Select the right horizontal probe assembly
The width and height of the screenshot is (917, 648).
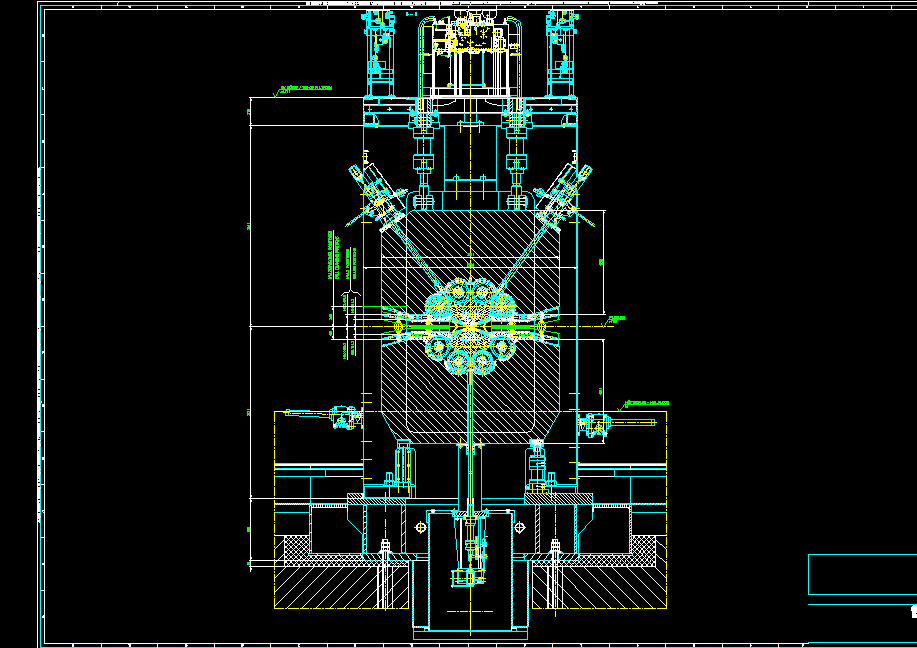618,423
